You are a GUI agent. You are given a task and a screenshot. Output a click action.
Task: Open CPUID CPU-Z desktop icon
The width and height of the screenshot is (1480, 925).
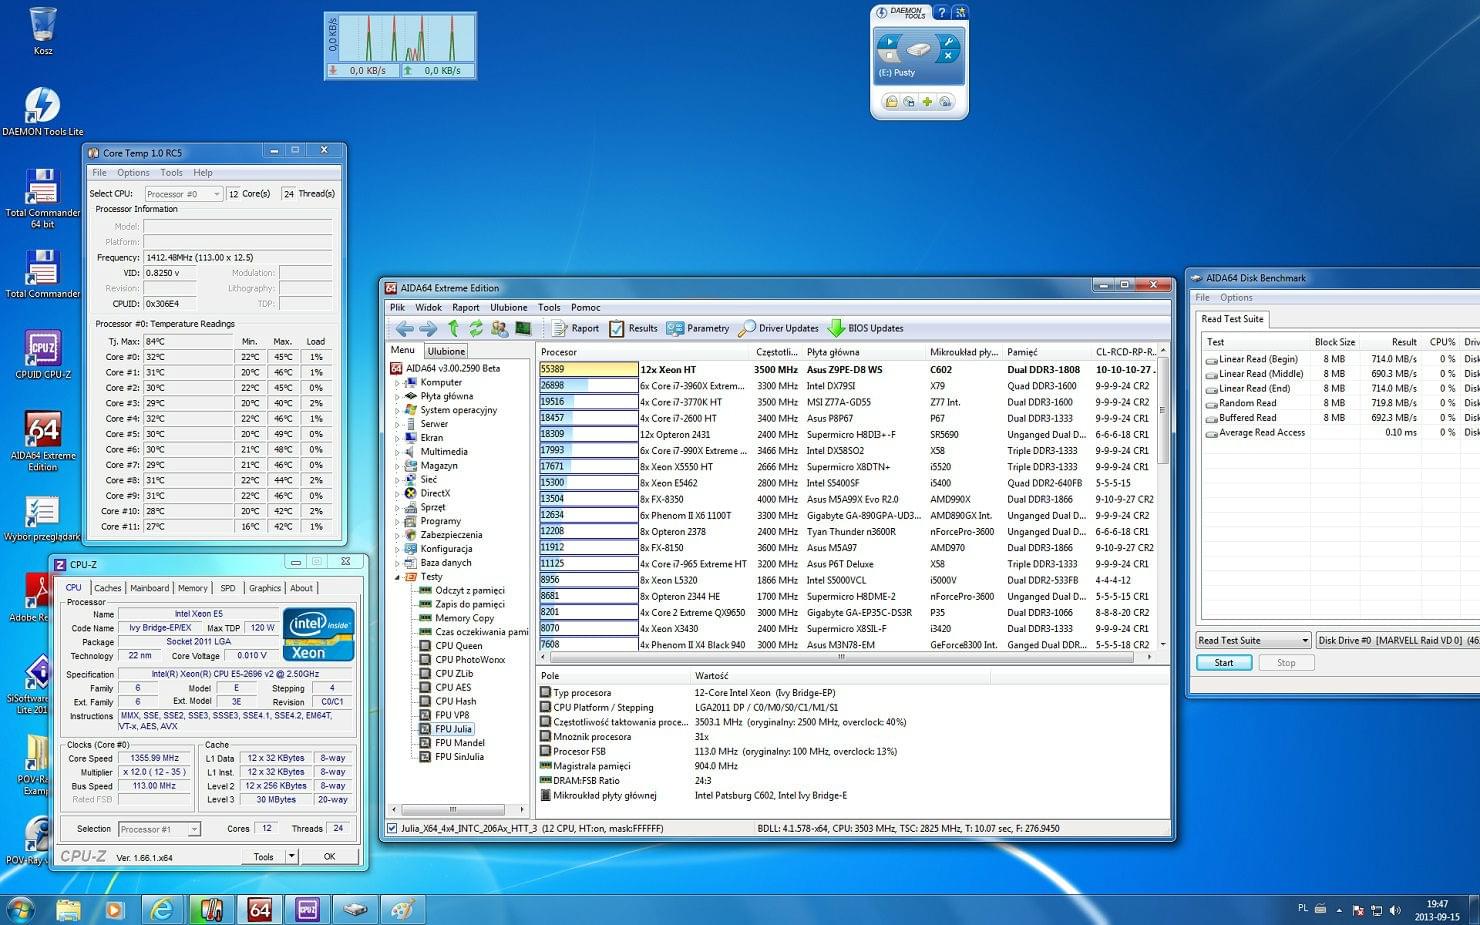[42, 355]
